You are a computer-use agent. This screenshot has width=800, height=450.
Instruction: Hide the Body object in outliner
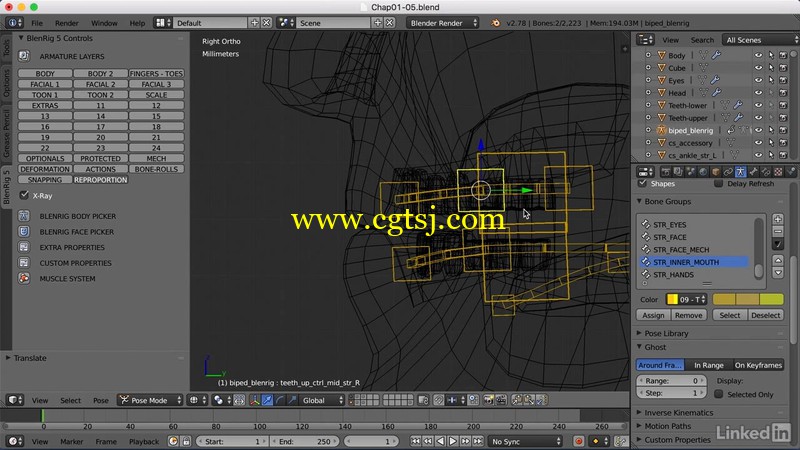pyautogui.click(x=759, y=55)
